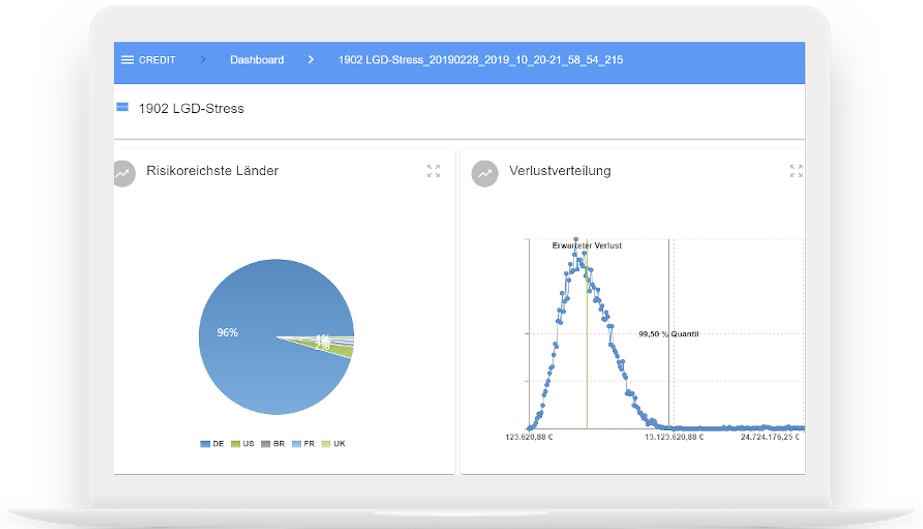Toggle UK legend entry
The width and height of the screenshot is (923, 529).
[333, 443]
